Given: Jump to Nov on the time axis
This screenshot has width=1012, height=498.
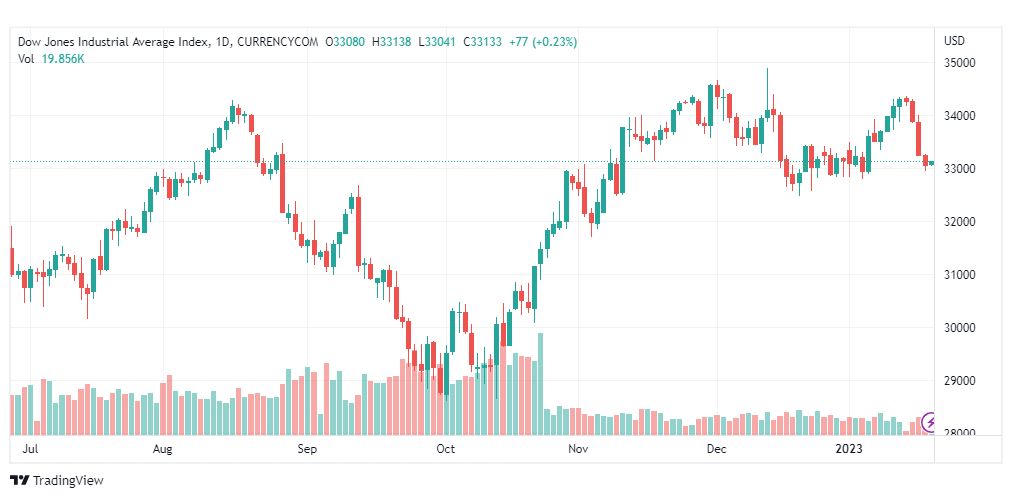Looking at the screenshot, I should (x=577, y=450).
